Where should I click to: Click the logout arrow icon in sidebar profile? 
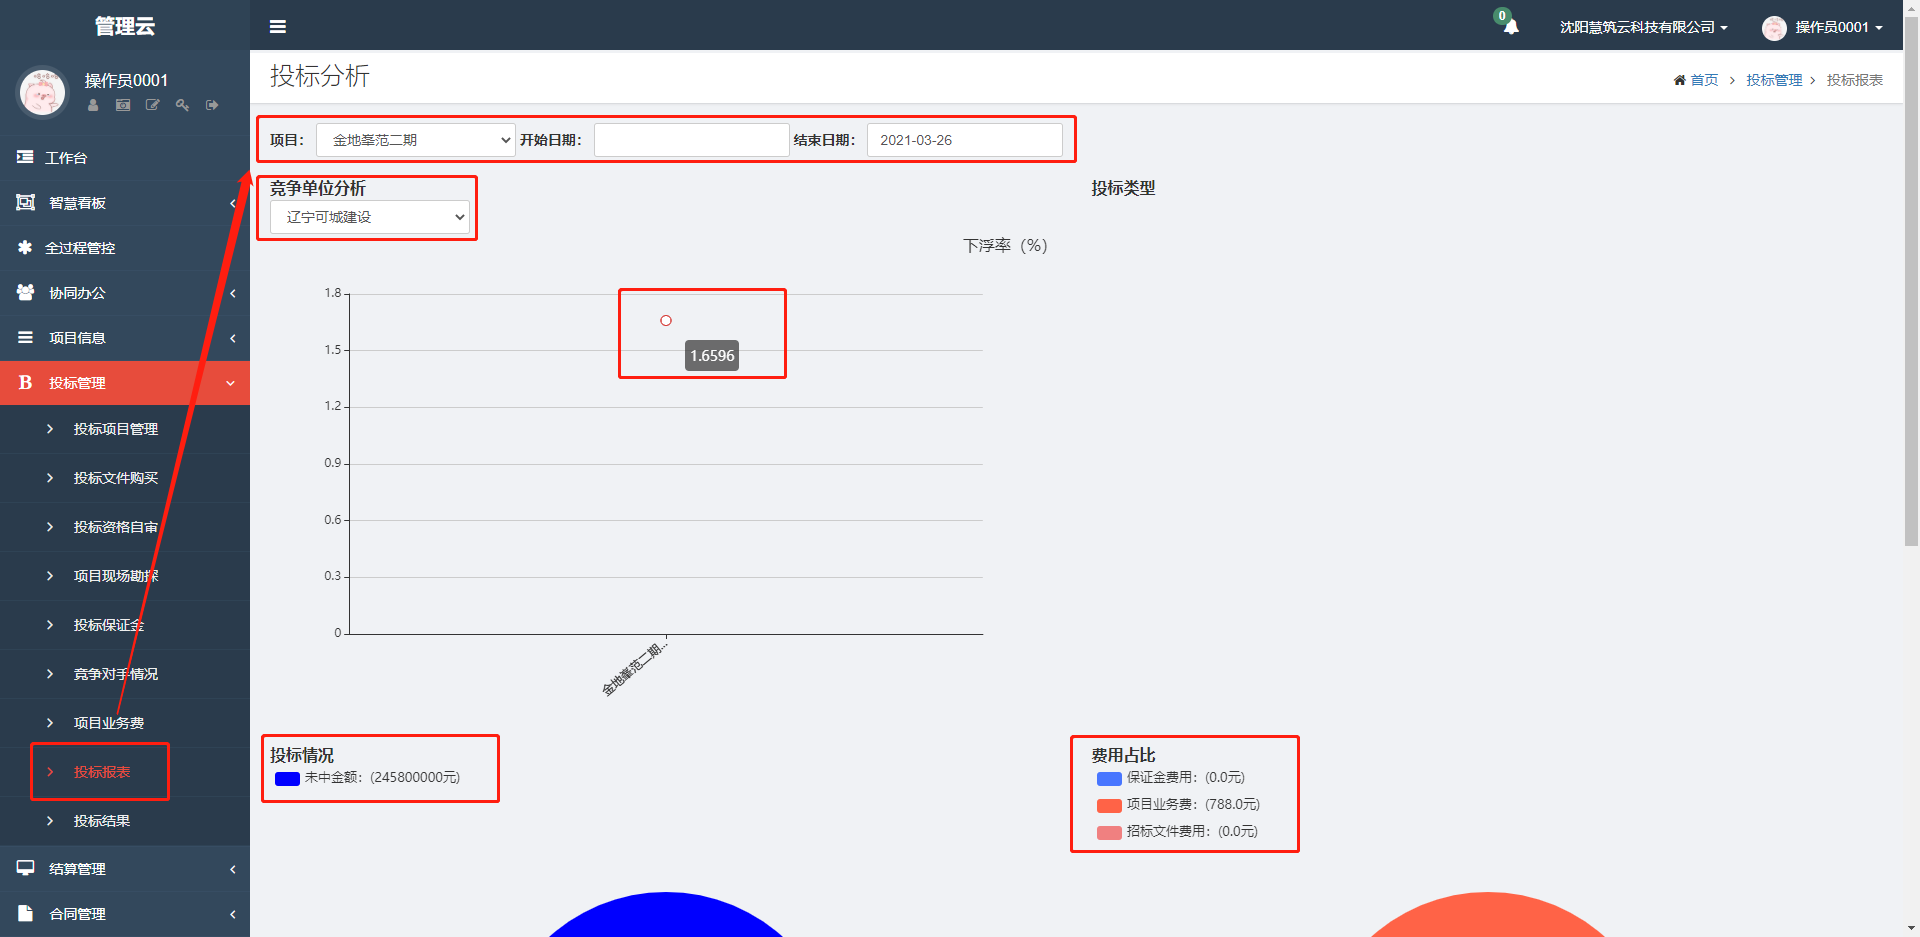pyautogui.click(x=212, y=105)
